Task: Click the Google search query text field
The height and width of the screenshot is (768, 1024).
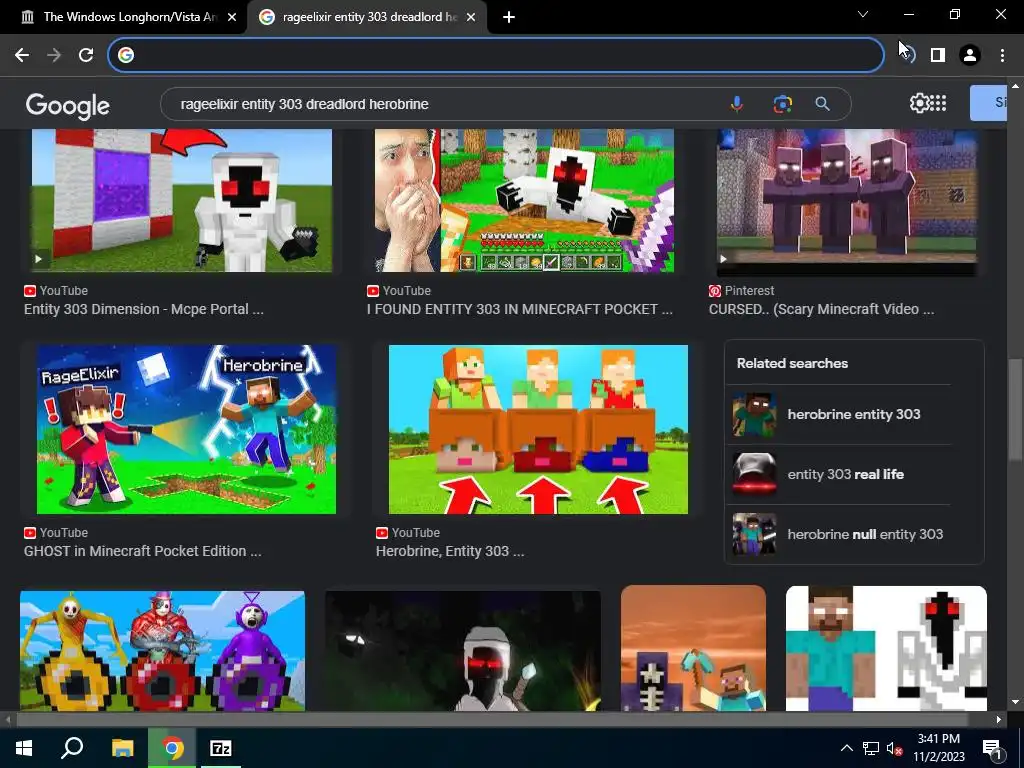Action: 444,104
